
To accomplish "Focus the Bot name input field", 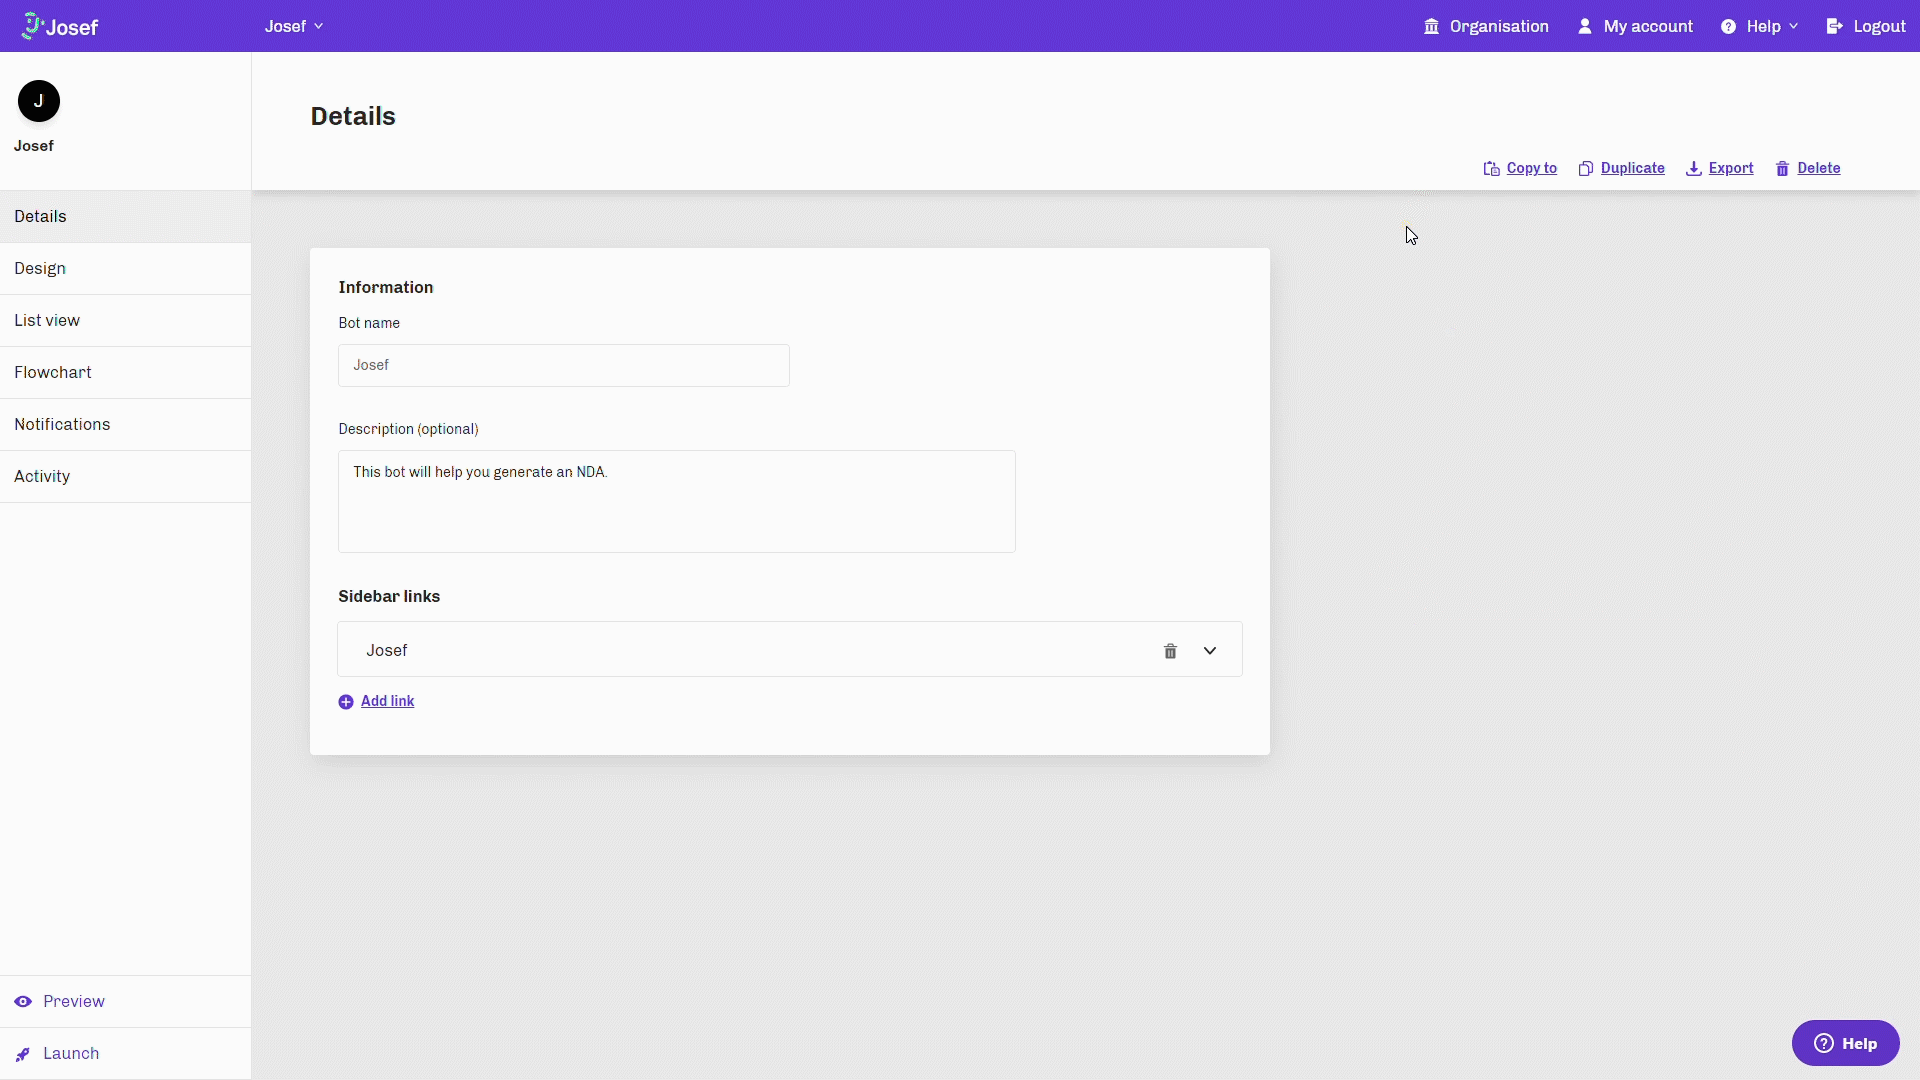I will (x=564, y=365).
